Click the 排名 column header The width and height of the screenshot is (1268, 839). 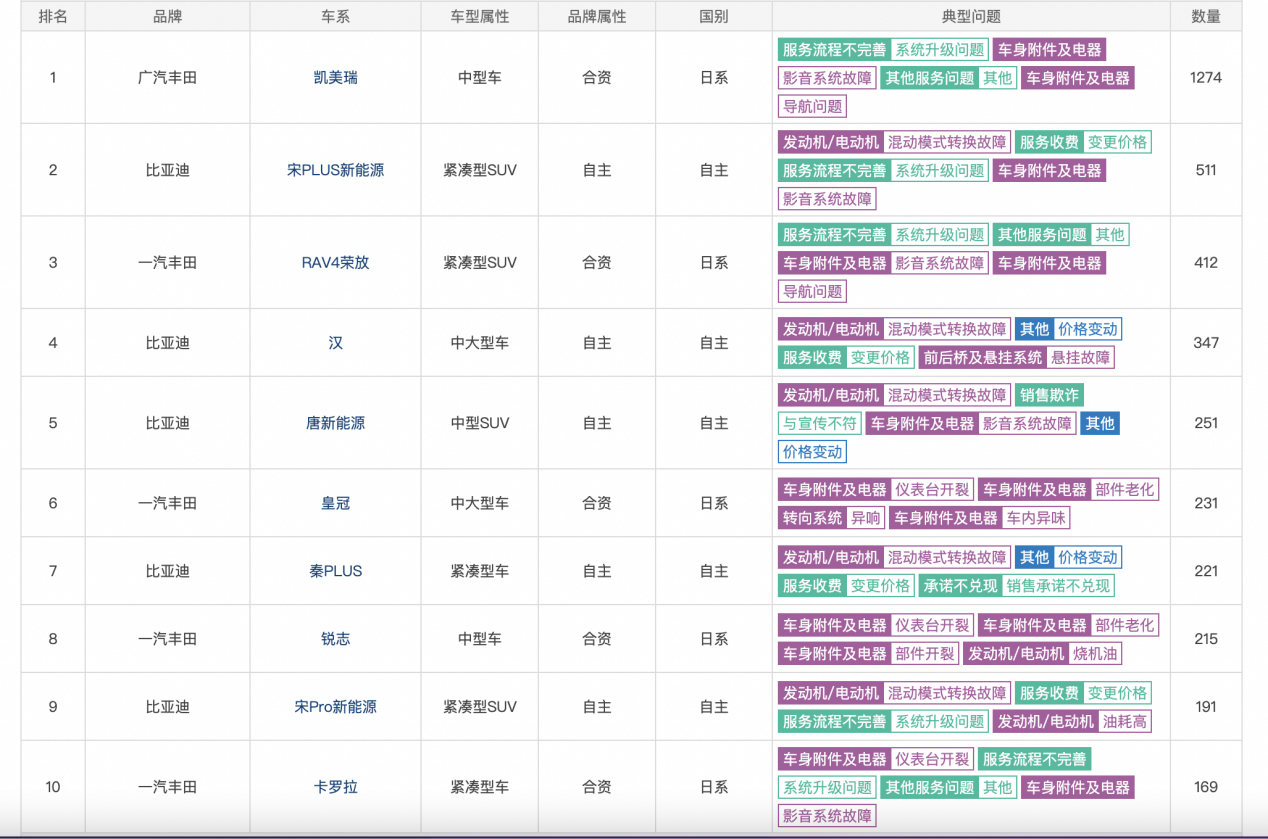(x=53, y=16)
